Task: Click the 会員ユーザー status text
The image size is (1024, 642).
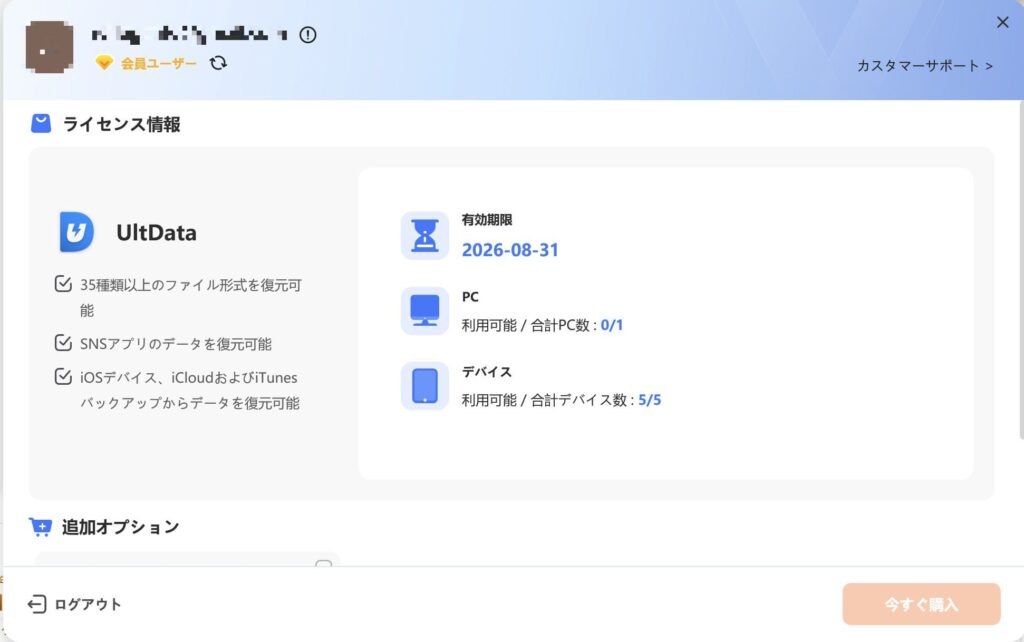Action: [159, 63]
